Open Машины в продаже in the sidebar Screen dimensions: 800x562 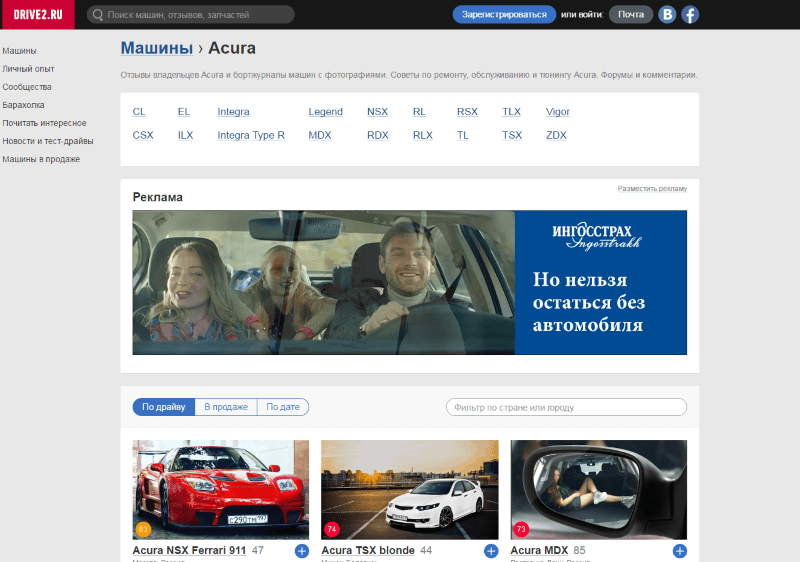pyautogui.click(x=41, y=159)
